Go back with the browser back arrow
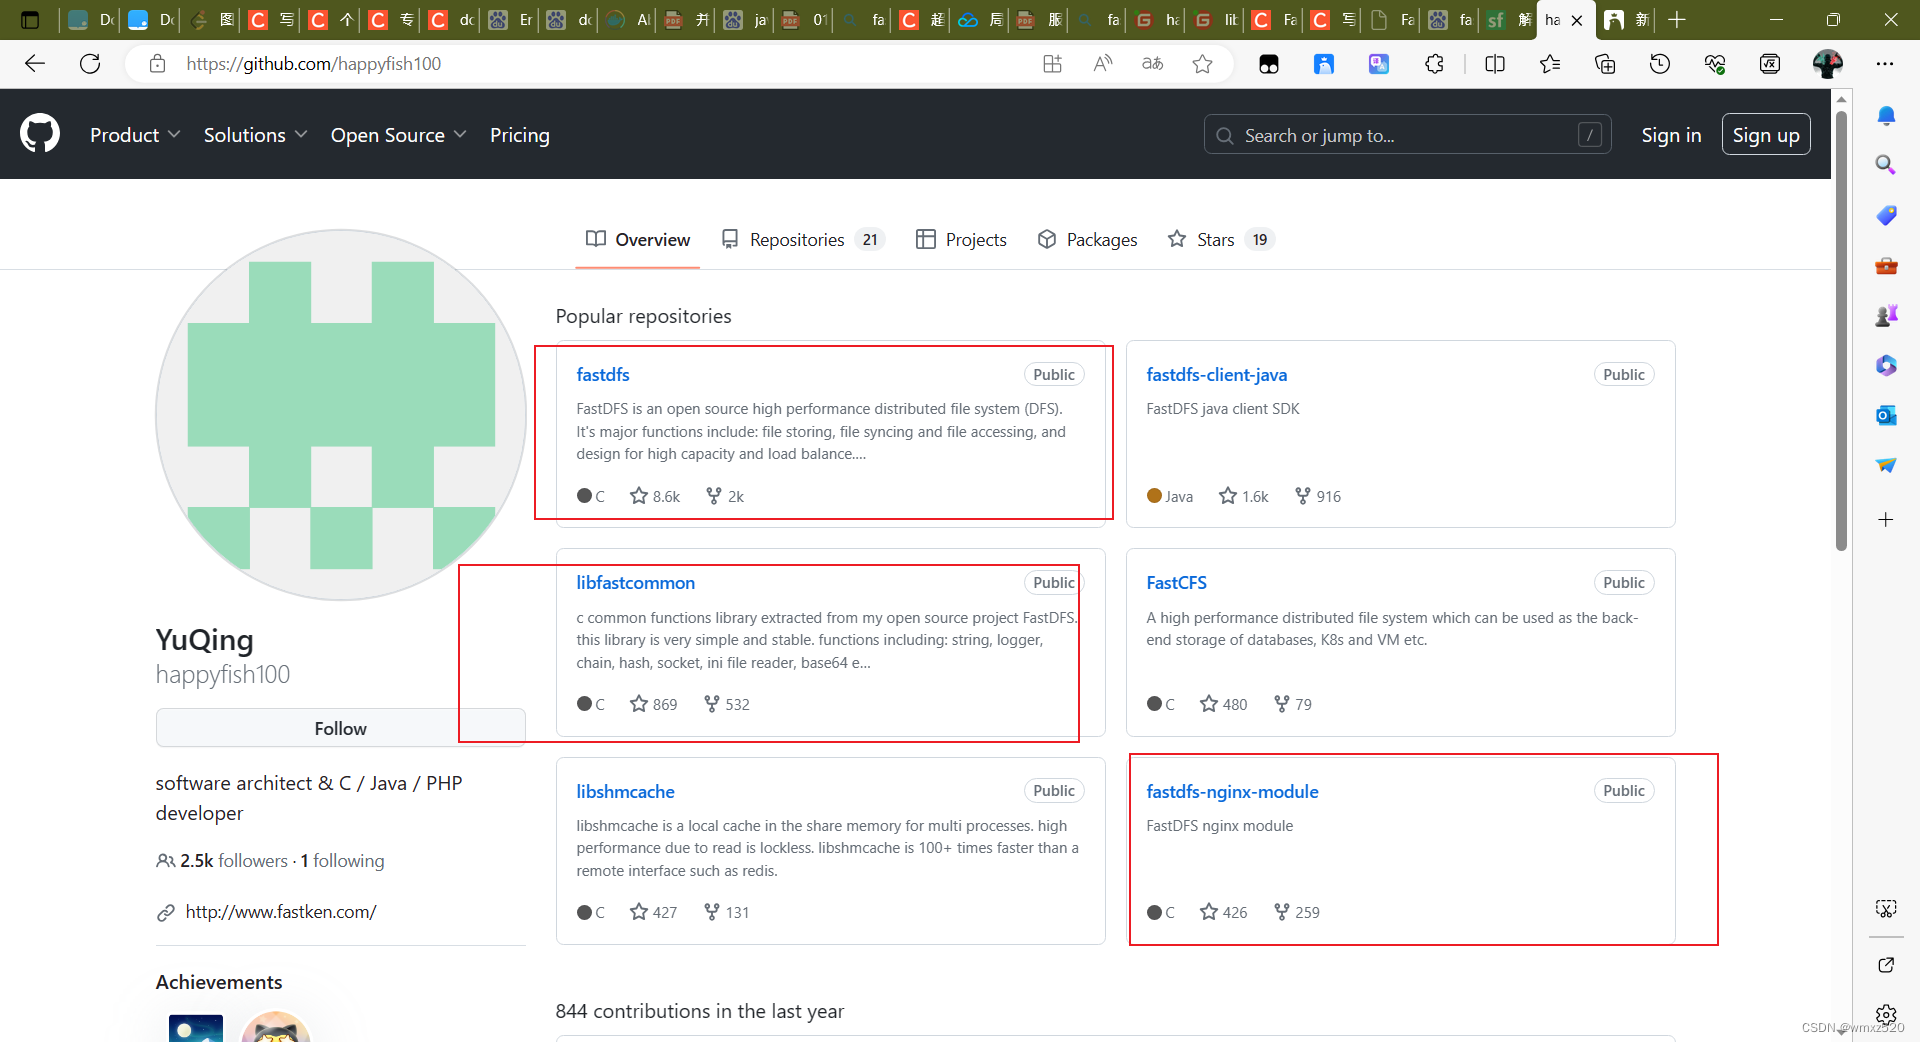 (x=35, y=64)
